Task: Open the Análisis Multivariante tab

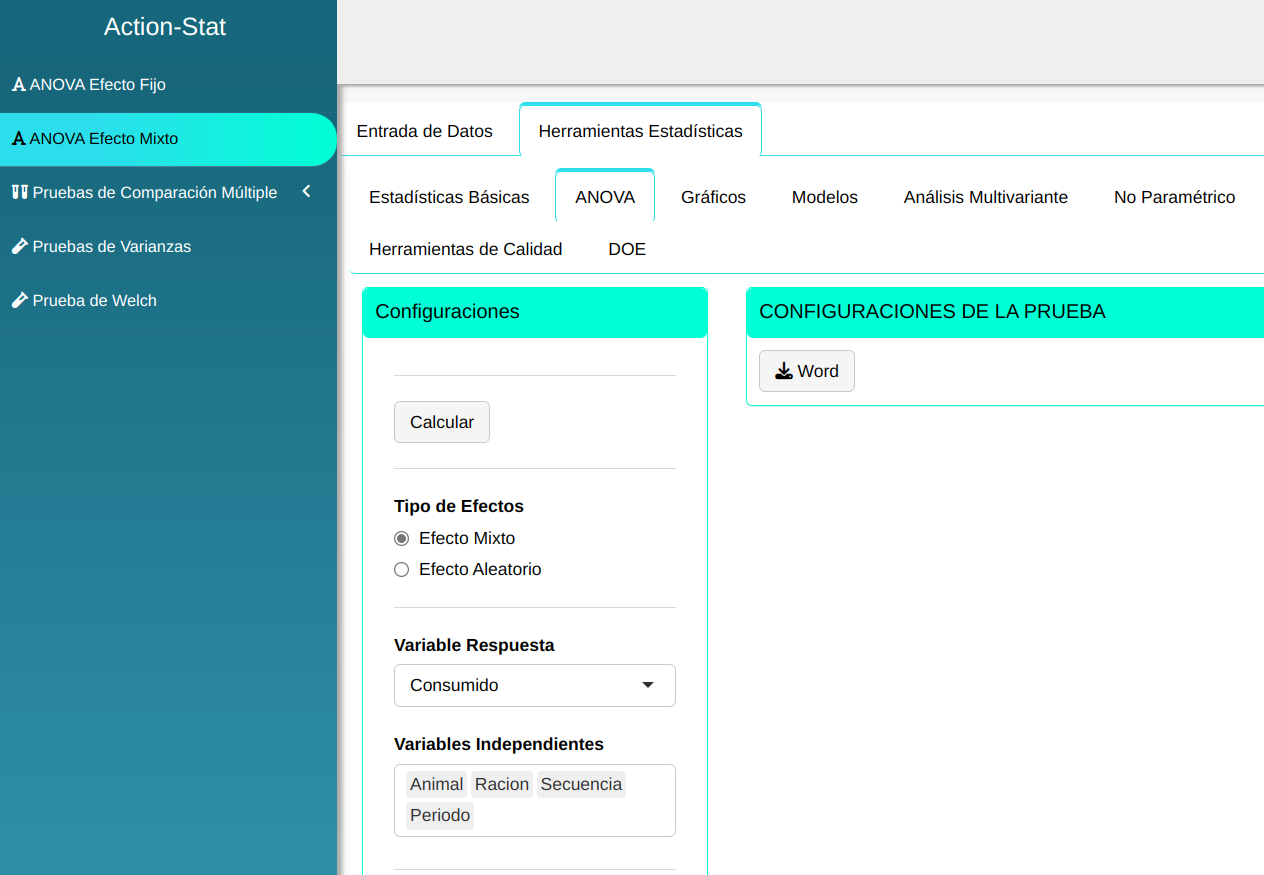Action: click(985, 197)
